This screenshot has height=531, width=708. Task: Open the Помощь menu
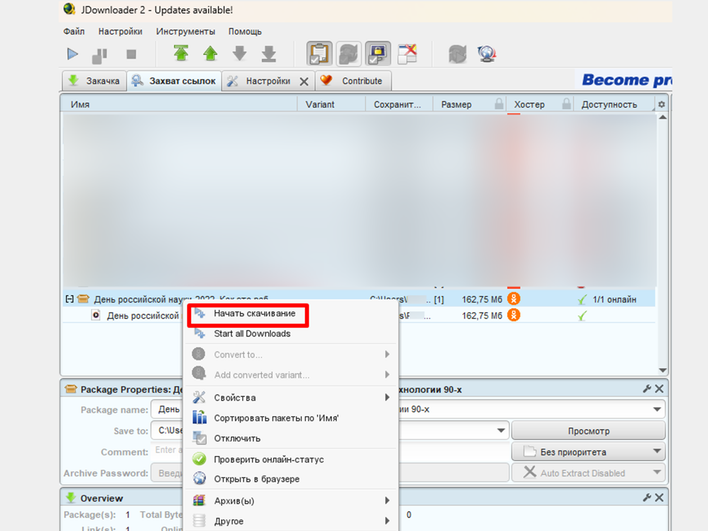point(245,31)
